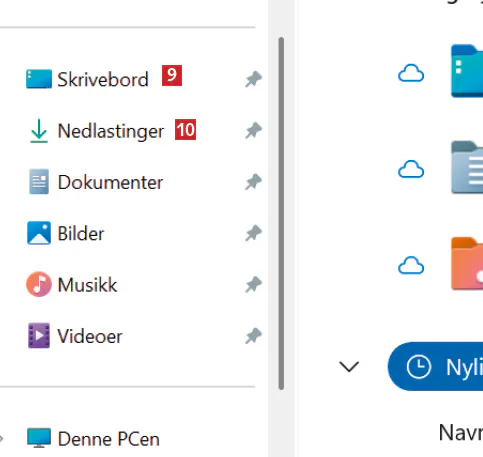The image size is (483, 457).
Task: Sort by the Navn column header
Action: point(461,433)
